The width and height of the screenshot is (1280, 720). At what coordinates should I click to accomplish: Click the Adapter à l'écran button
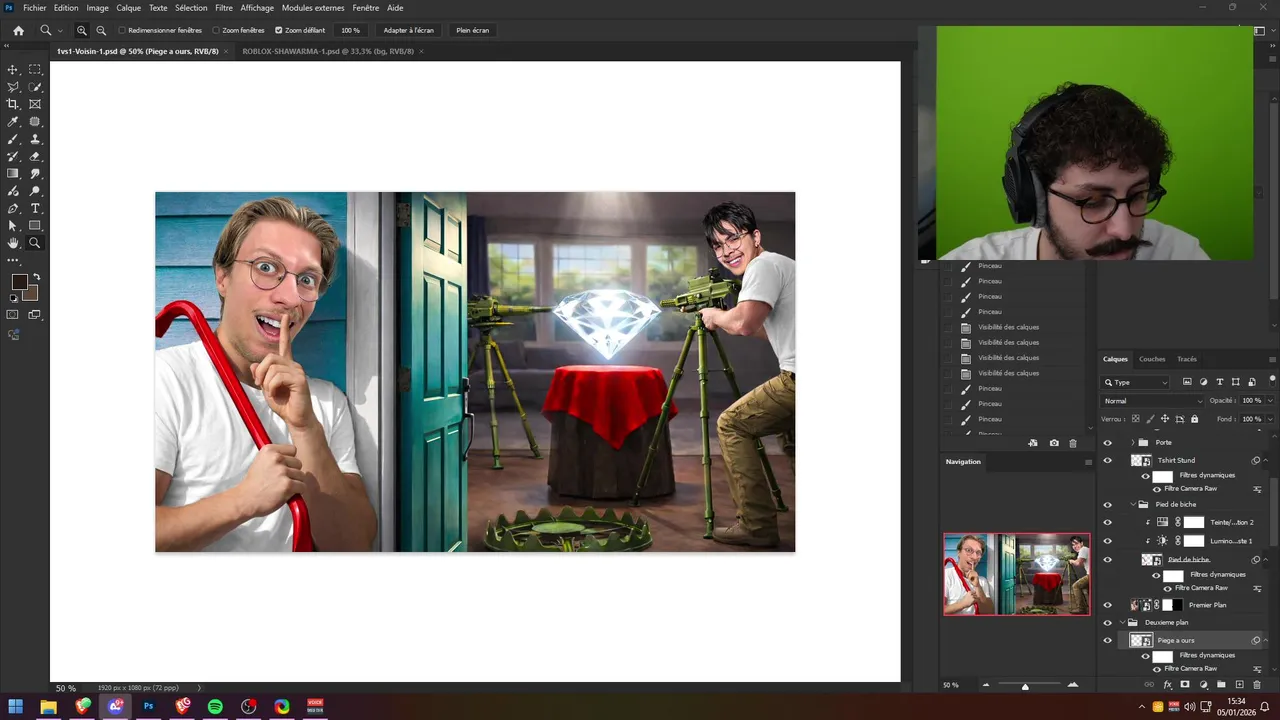409,30
